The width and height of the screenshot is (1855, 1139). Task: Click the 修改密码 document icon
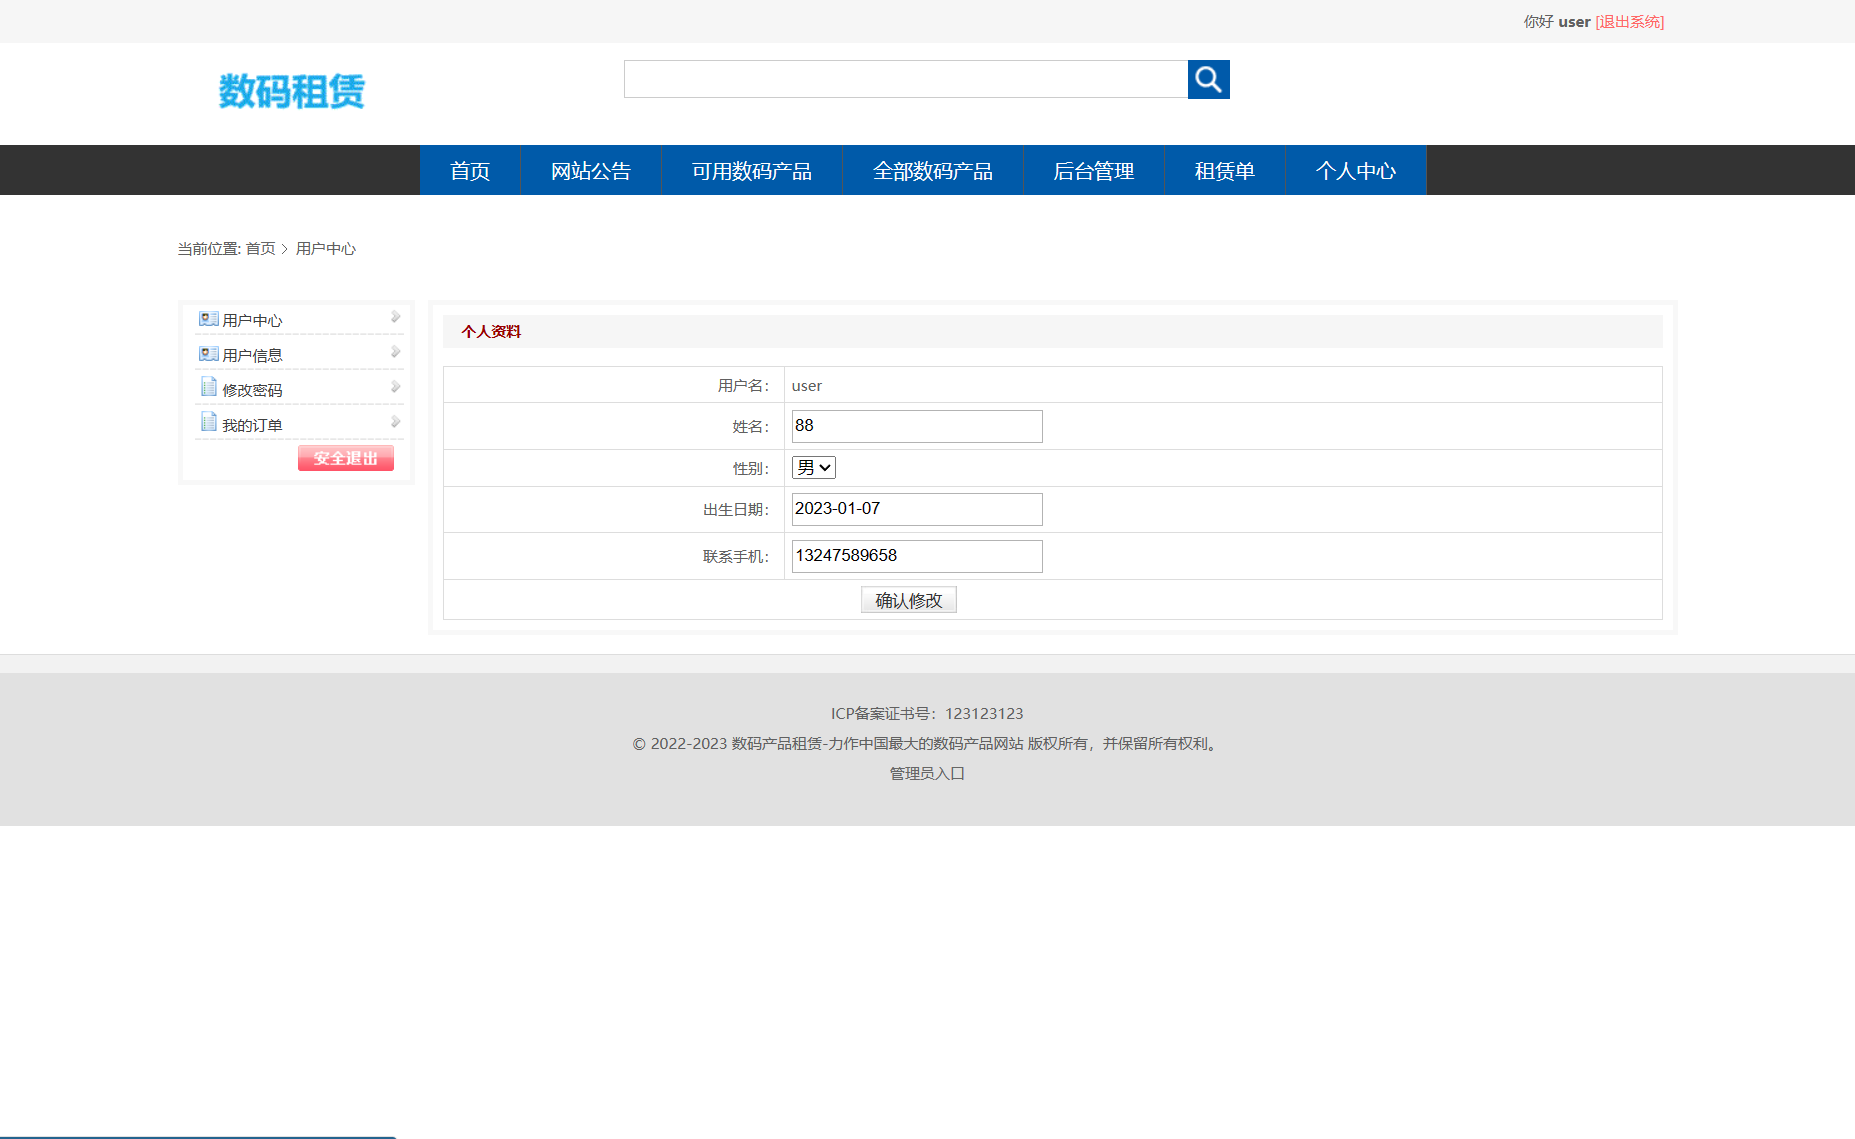tap(209, 386)
